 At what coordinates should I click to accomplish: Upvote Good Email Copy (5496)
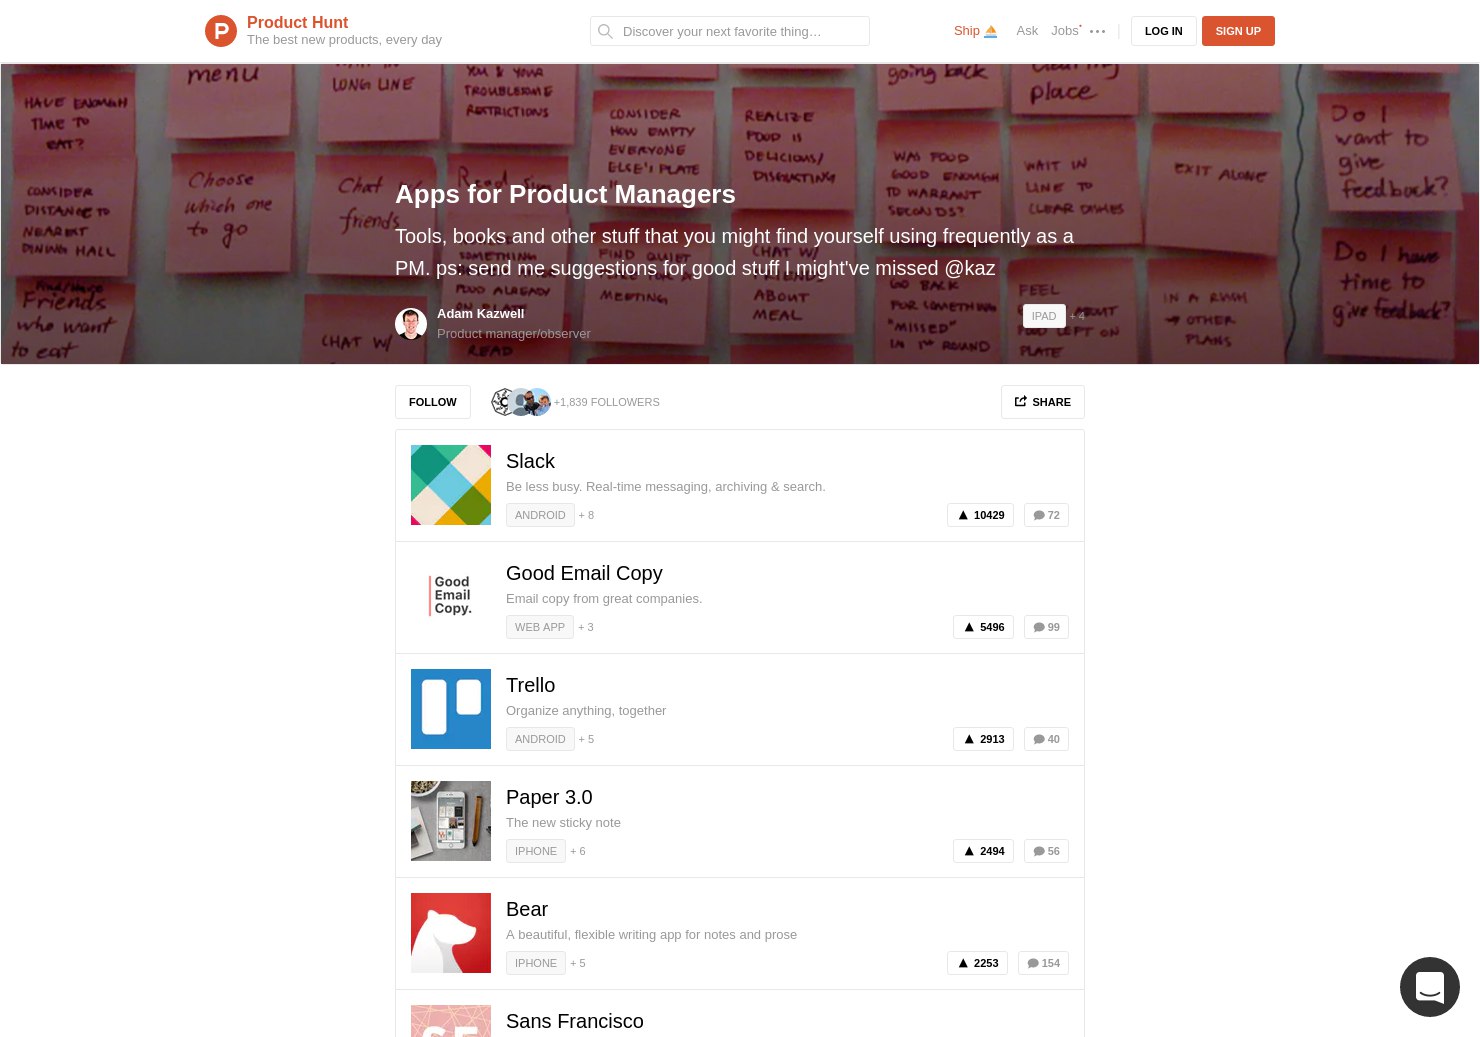pos(984,627)
